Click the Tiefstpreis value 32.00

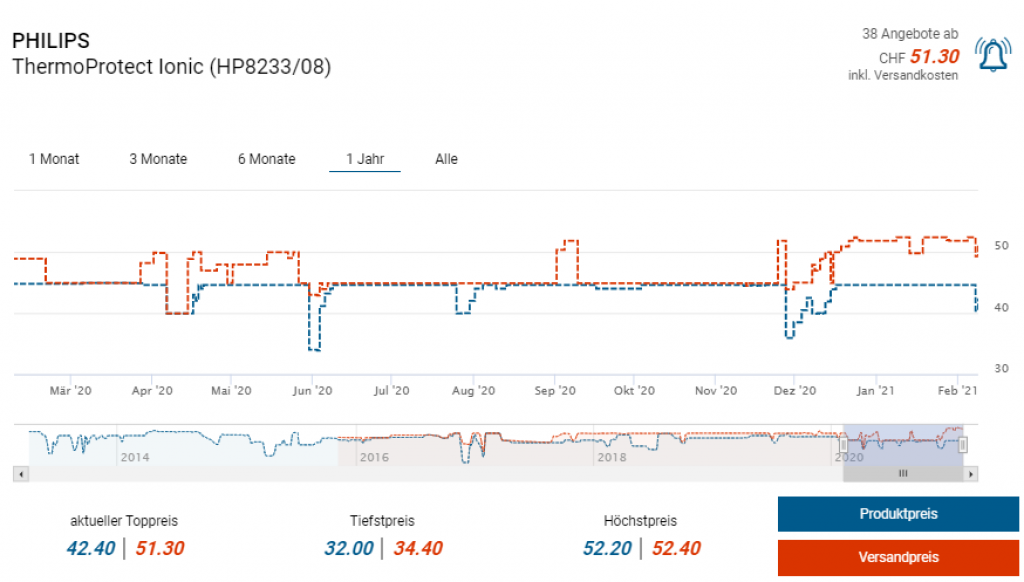tap(349, 548)
